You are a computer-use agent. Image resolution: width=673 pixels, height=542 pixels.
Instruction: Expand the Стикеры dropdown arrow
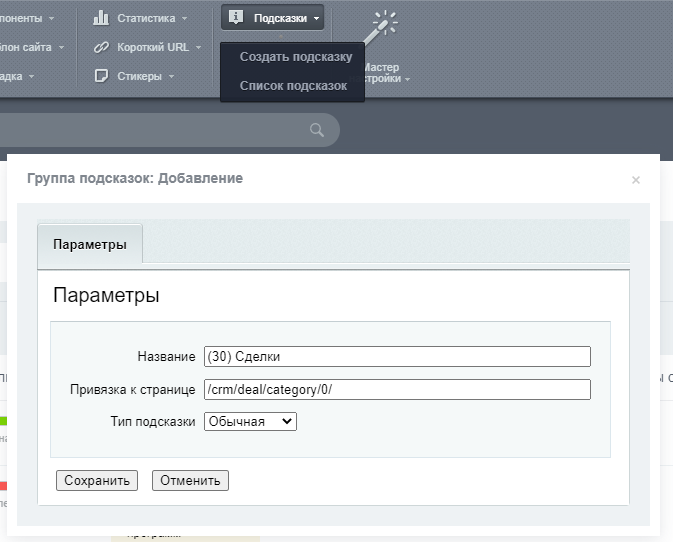pos(171,76)
